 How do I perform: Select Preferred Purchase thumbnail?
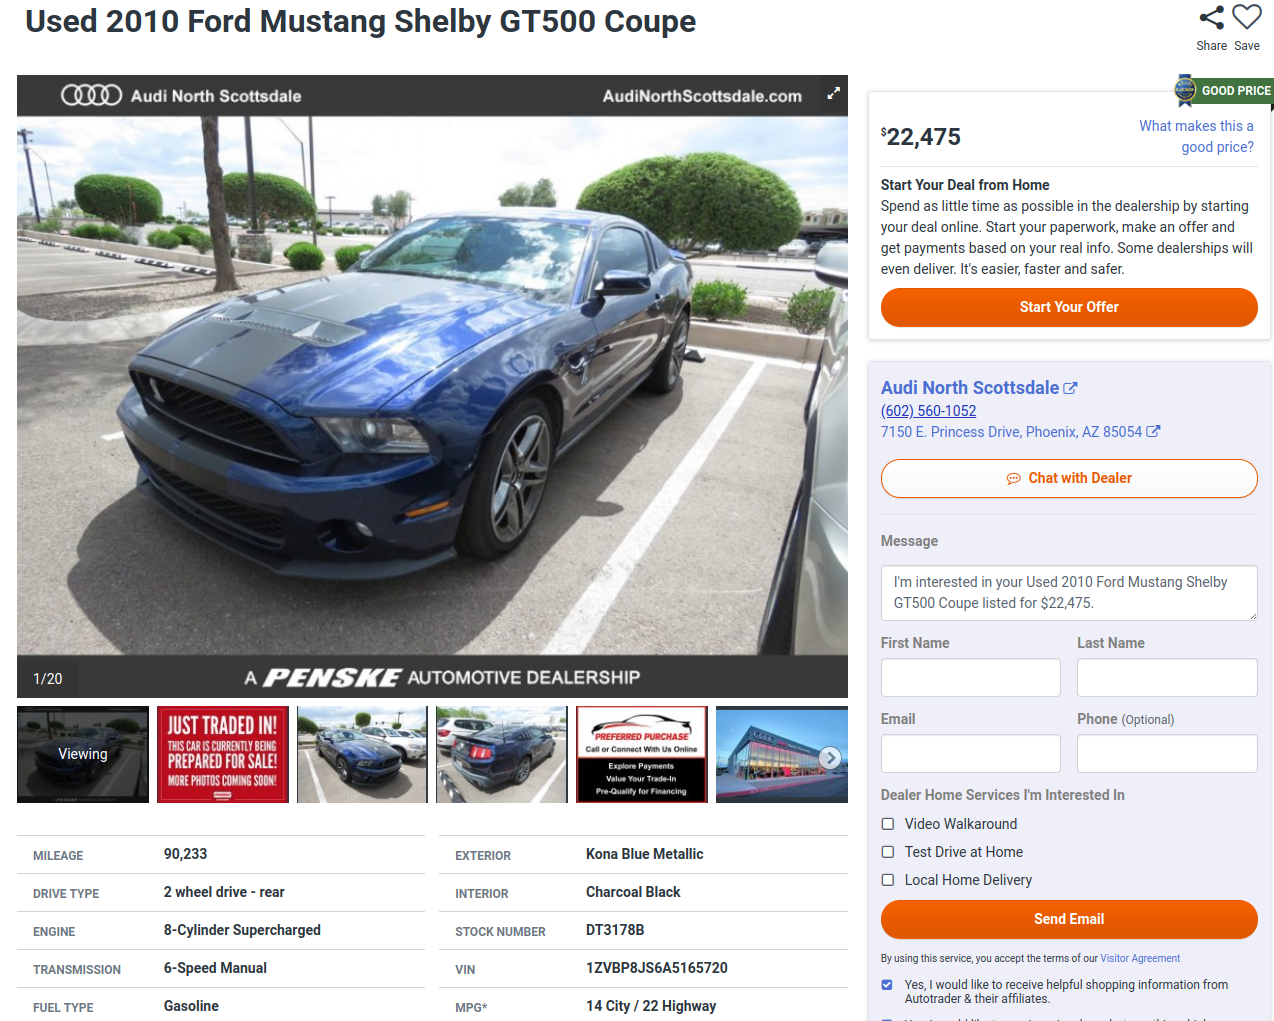642,755
